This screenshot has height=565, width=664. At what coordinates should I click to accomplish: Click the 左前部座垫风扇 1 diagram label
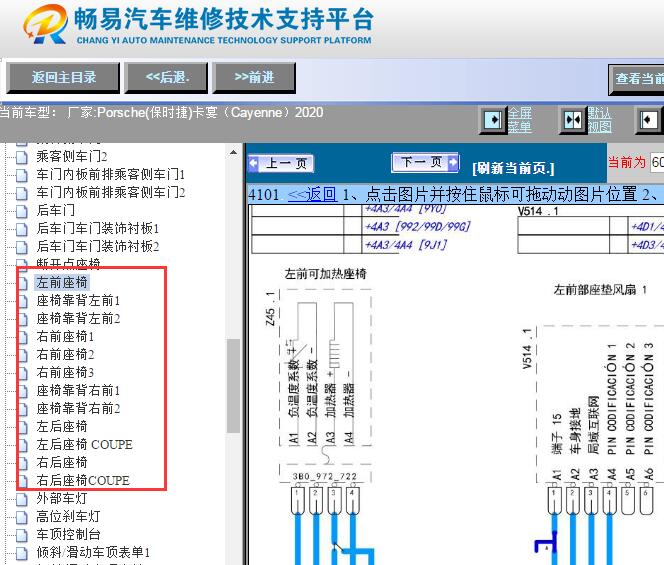click(x=600, y=290)
